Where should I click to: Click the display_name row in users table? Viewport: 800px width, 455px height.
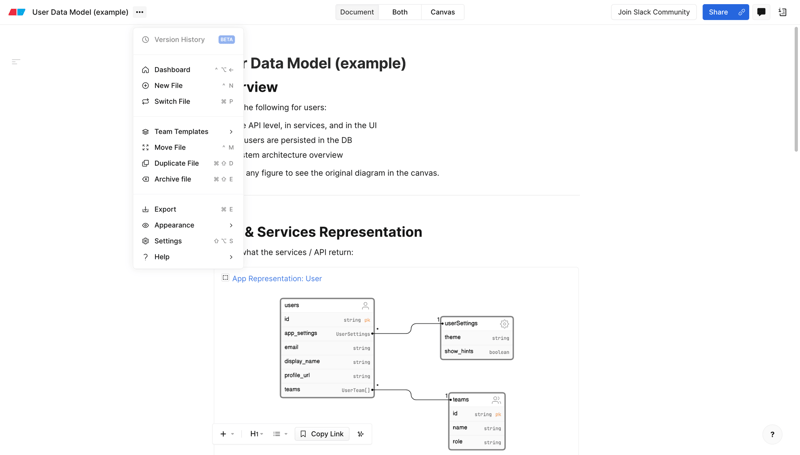(327, 361)
